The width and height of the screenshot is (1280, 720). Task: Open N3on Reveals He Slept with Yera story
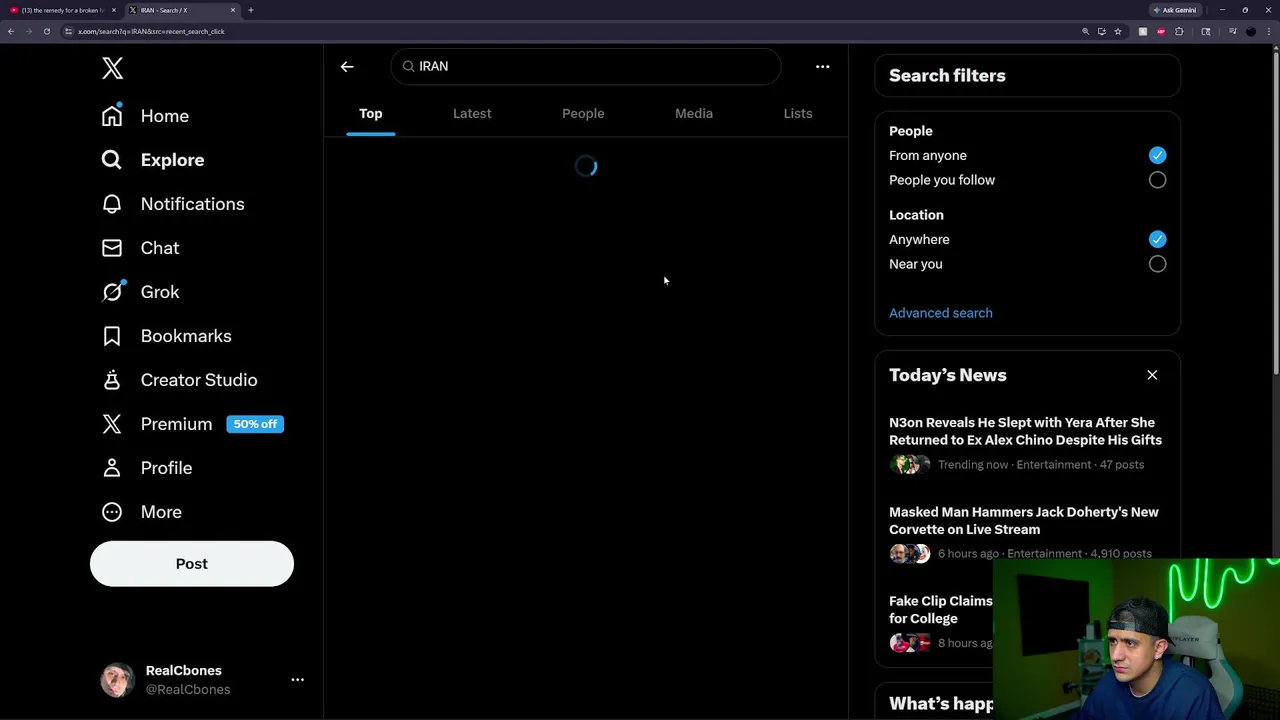tap(1025, 431)
